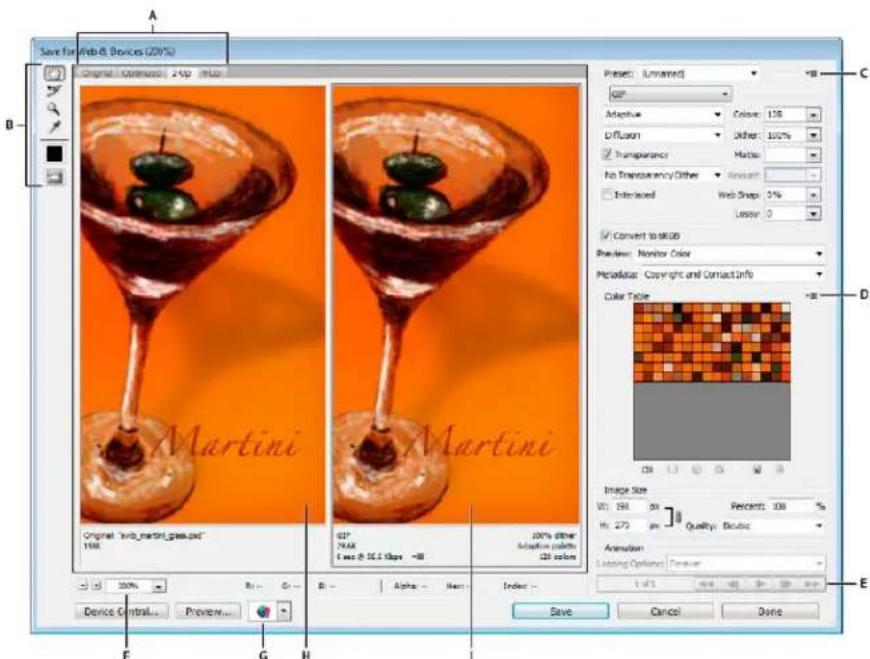Open the Preview Monitor Color dropdown
This screenshot has height=659, width=870.
point(730,254)
